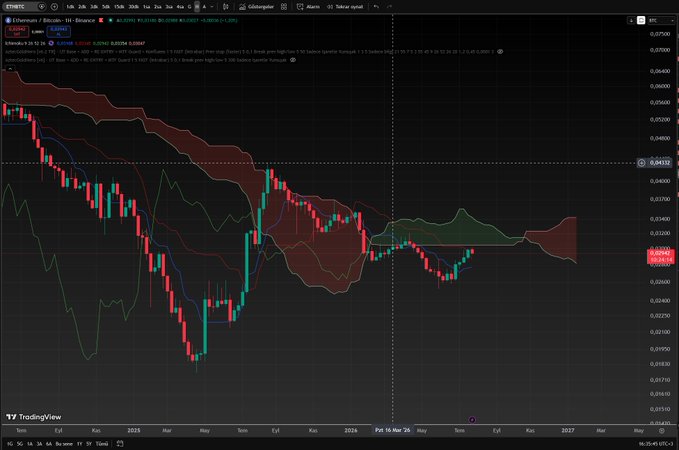Set range to 1G

(x=10, y=444)
